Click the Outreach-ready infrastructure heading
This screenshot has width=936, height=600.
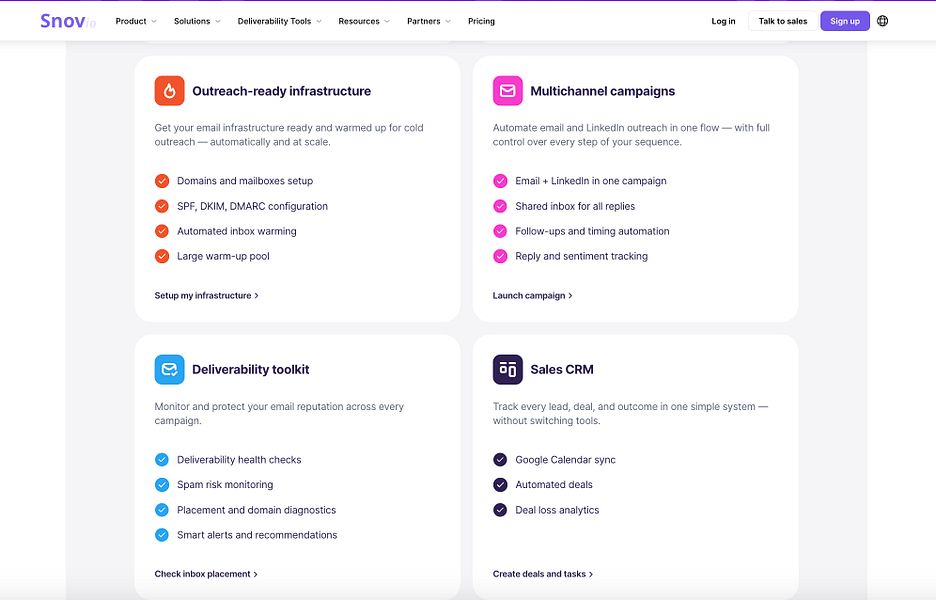pos(282,91)
